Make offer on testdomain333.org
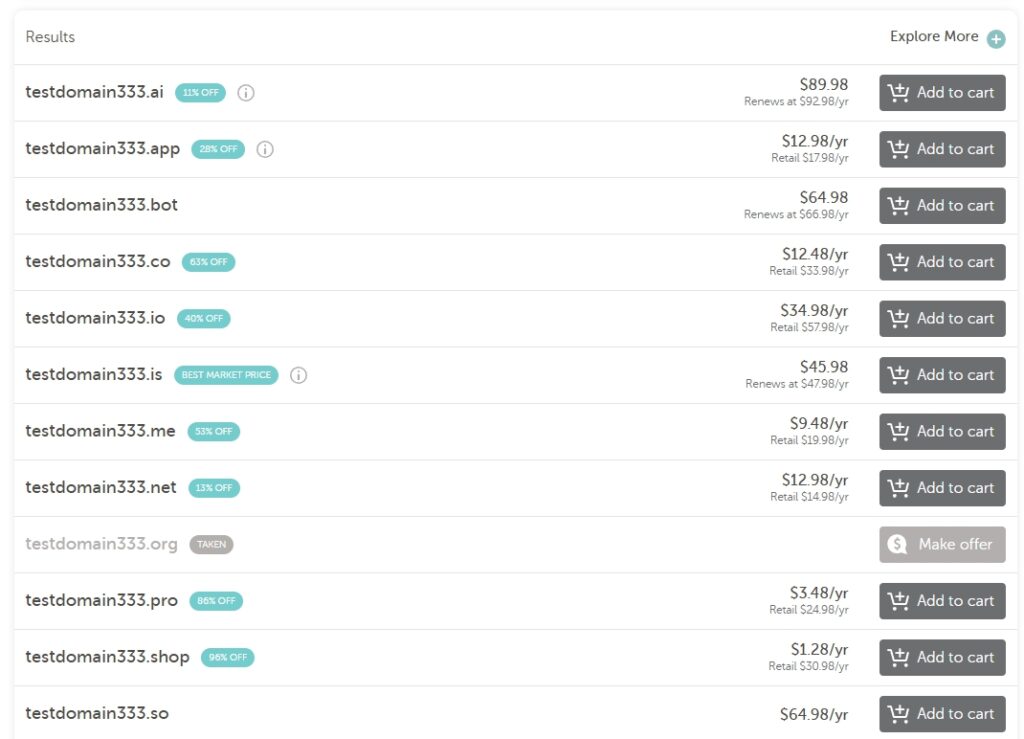 [942, 544]
